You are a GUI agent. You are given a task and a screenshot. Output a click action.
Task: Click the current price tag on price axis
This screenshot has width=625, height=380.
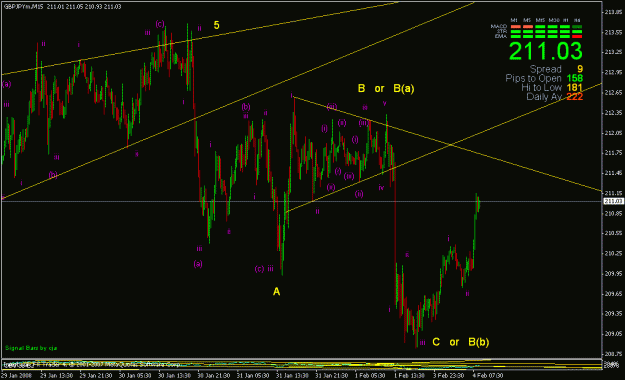tap(613, 201)
